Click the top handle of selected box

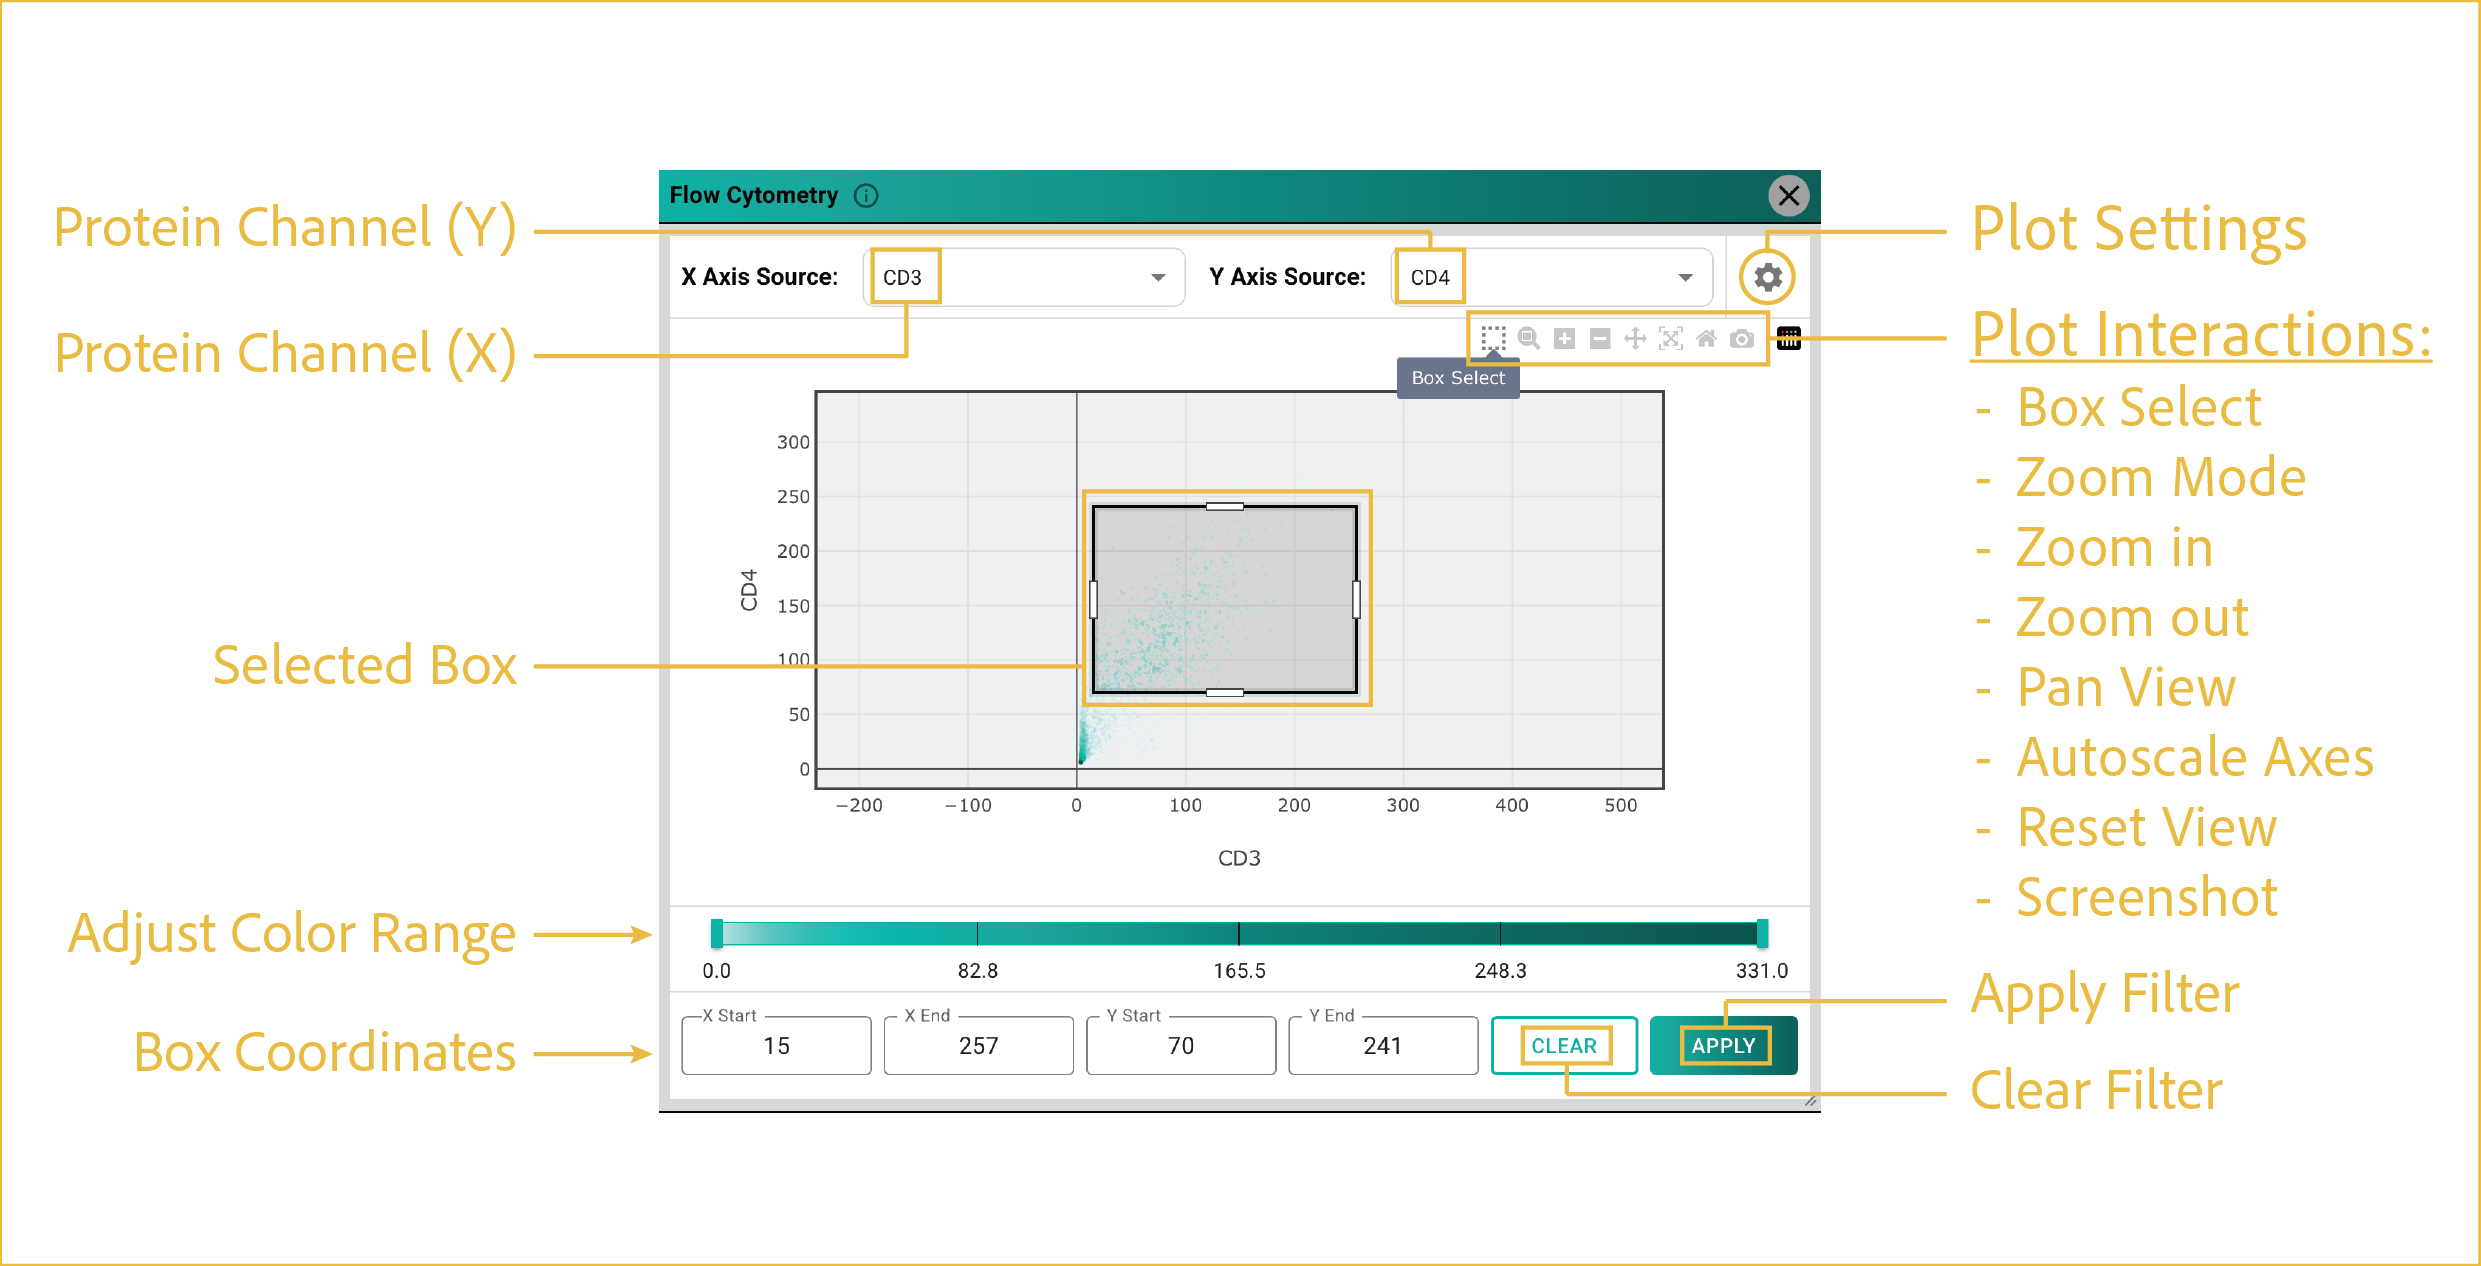pos(1225,507)
